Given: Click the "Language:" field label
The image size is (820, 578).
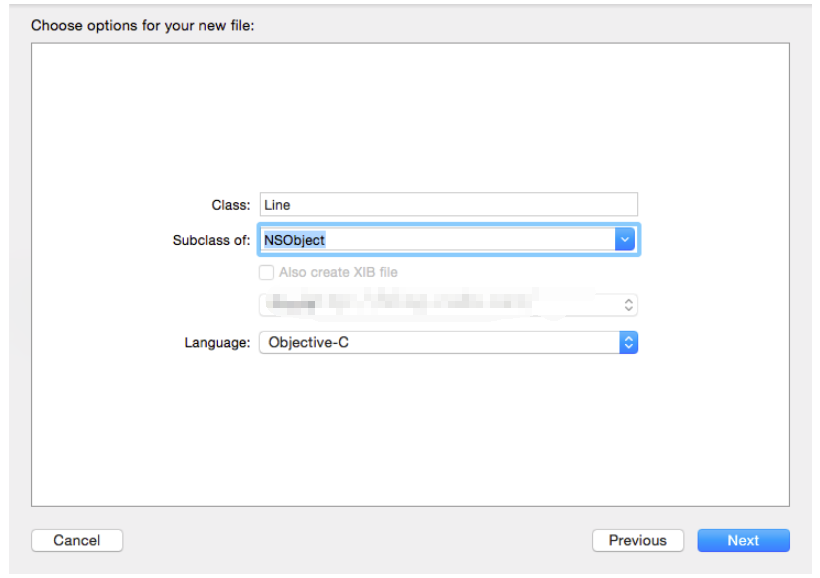Looking at the screenshot, I should pos(217,342).
